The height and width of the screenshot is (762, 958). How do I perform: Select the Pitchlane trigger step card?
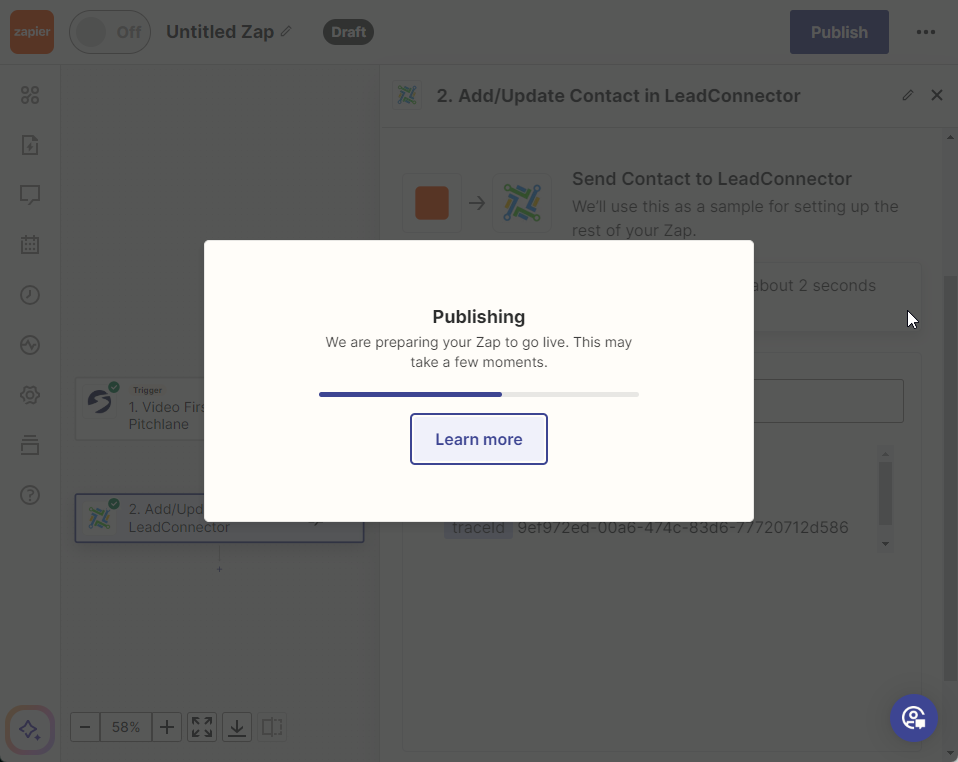point(140,409)
